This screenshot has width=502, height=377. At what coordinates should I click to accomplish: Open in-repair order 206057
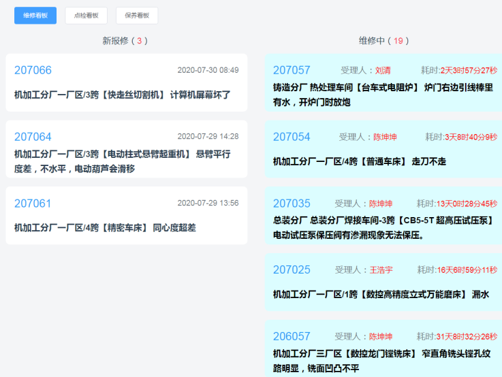pos(292,336)
